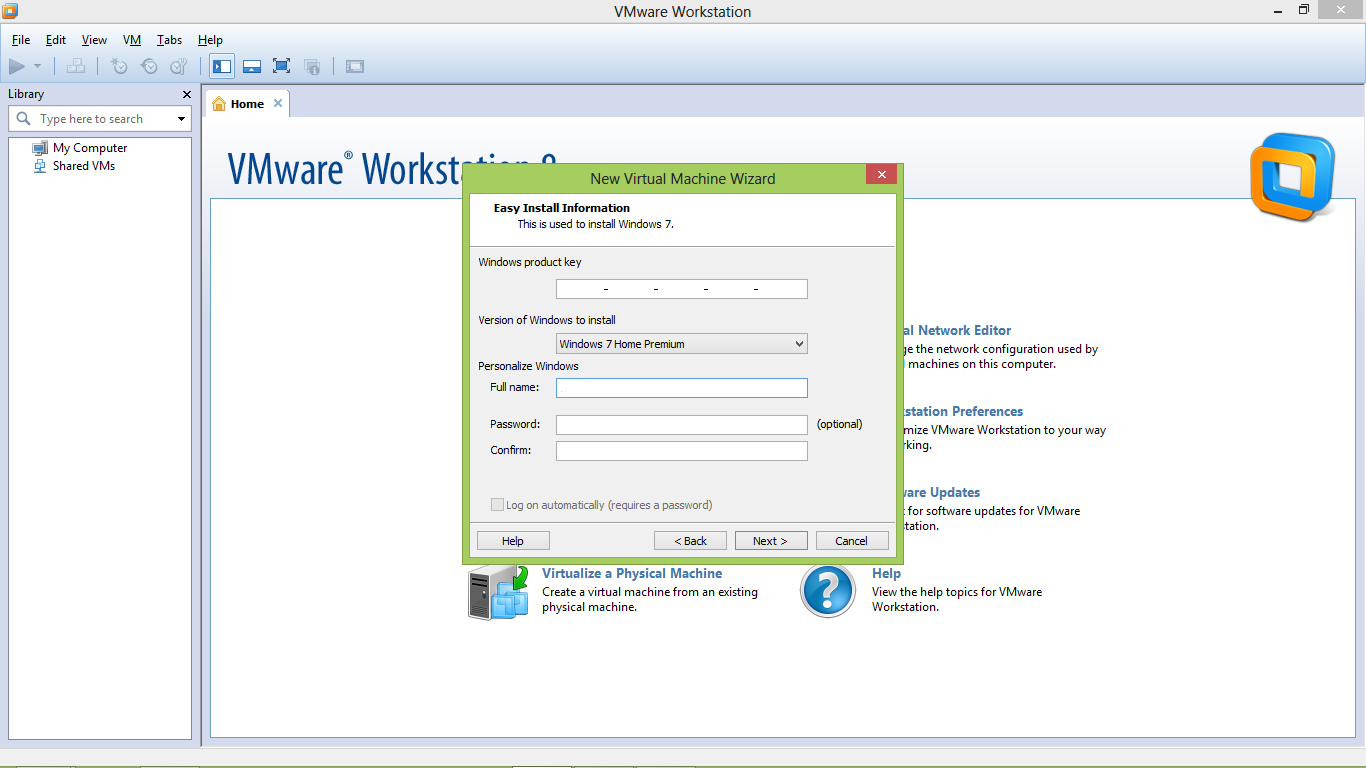
Task: Click the Full Screen mode toolbar icon
Action: click(x=282, y=66)
